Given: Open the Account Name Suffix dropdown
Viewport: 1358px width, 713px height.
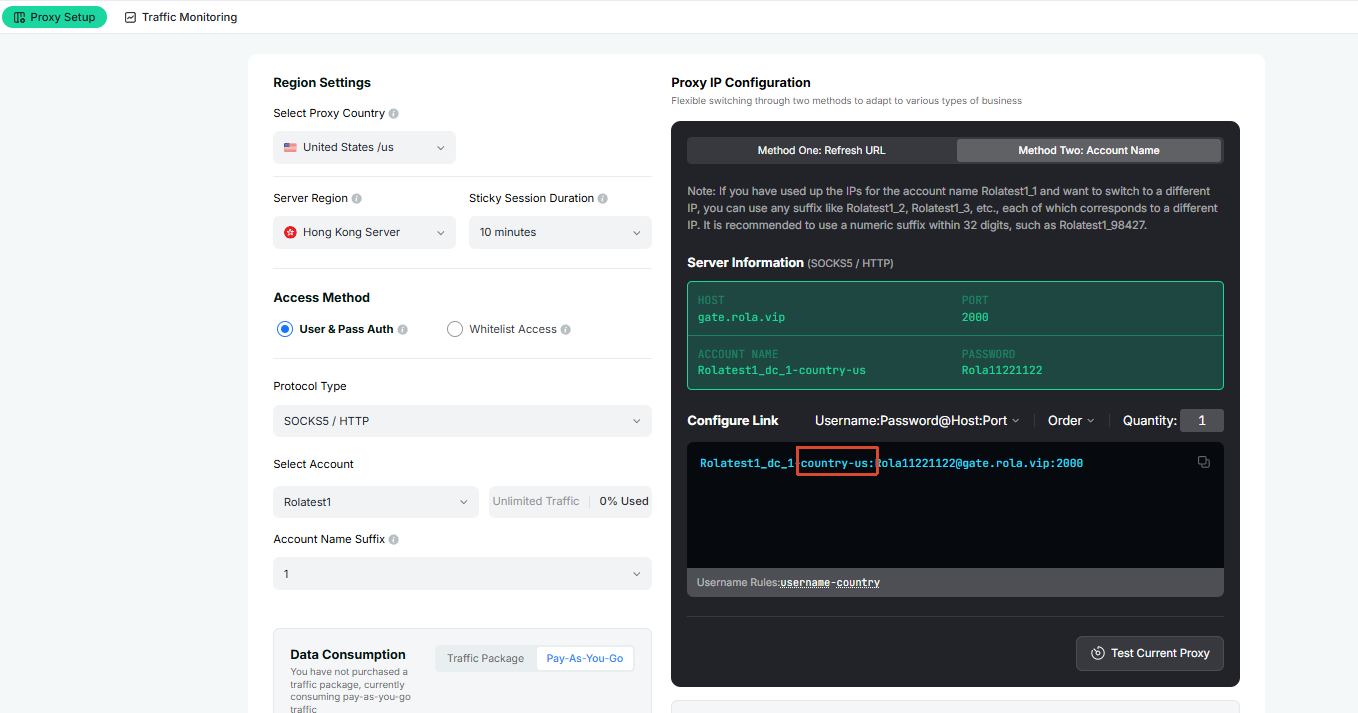Looking at the screenshot, I should click(462, 574).
